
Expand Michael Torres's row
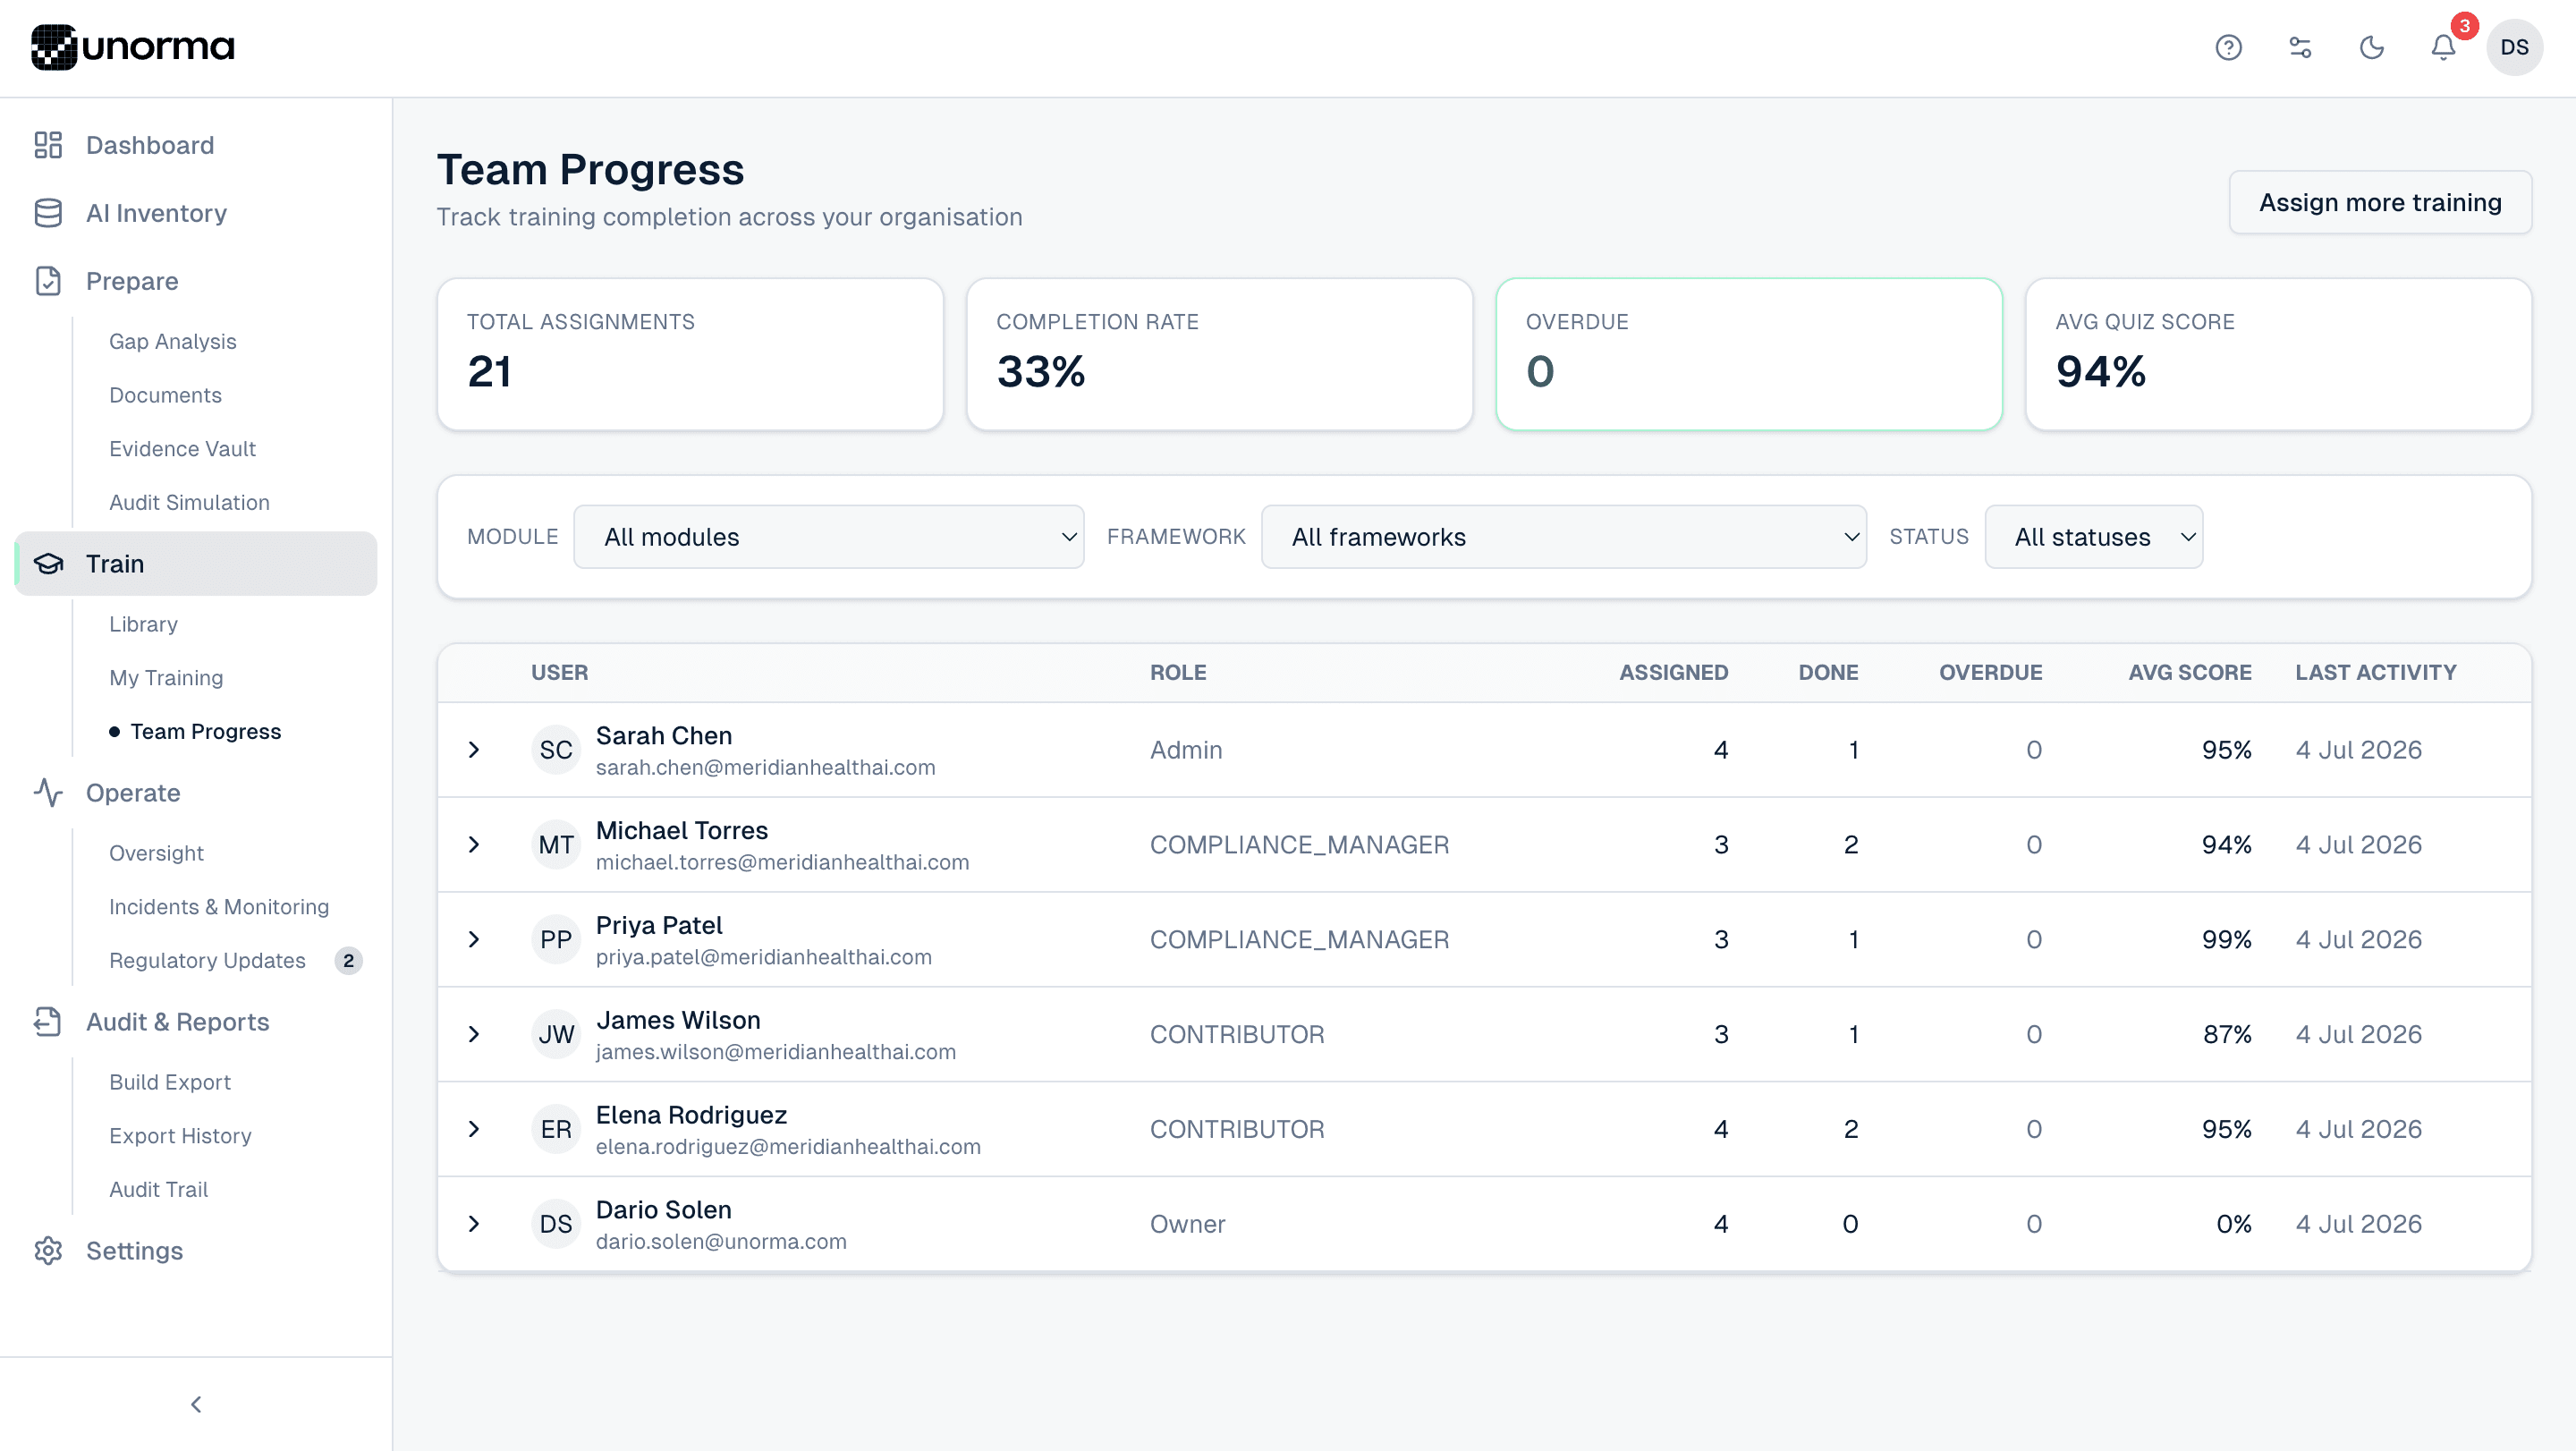point(474,845)
